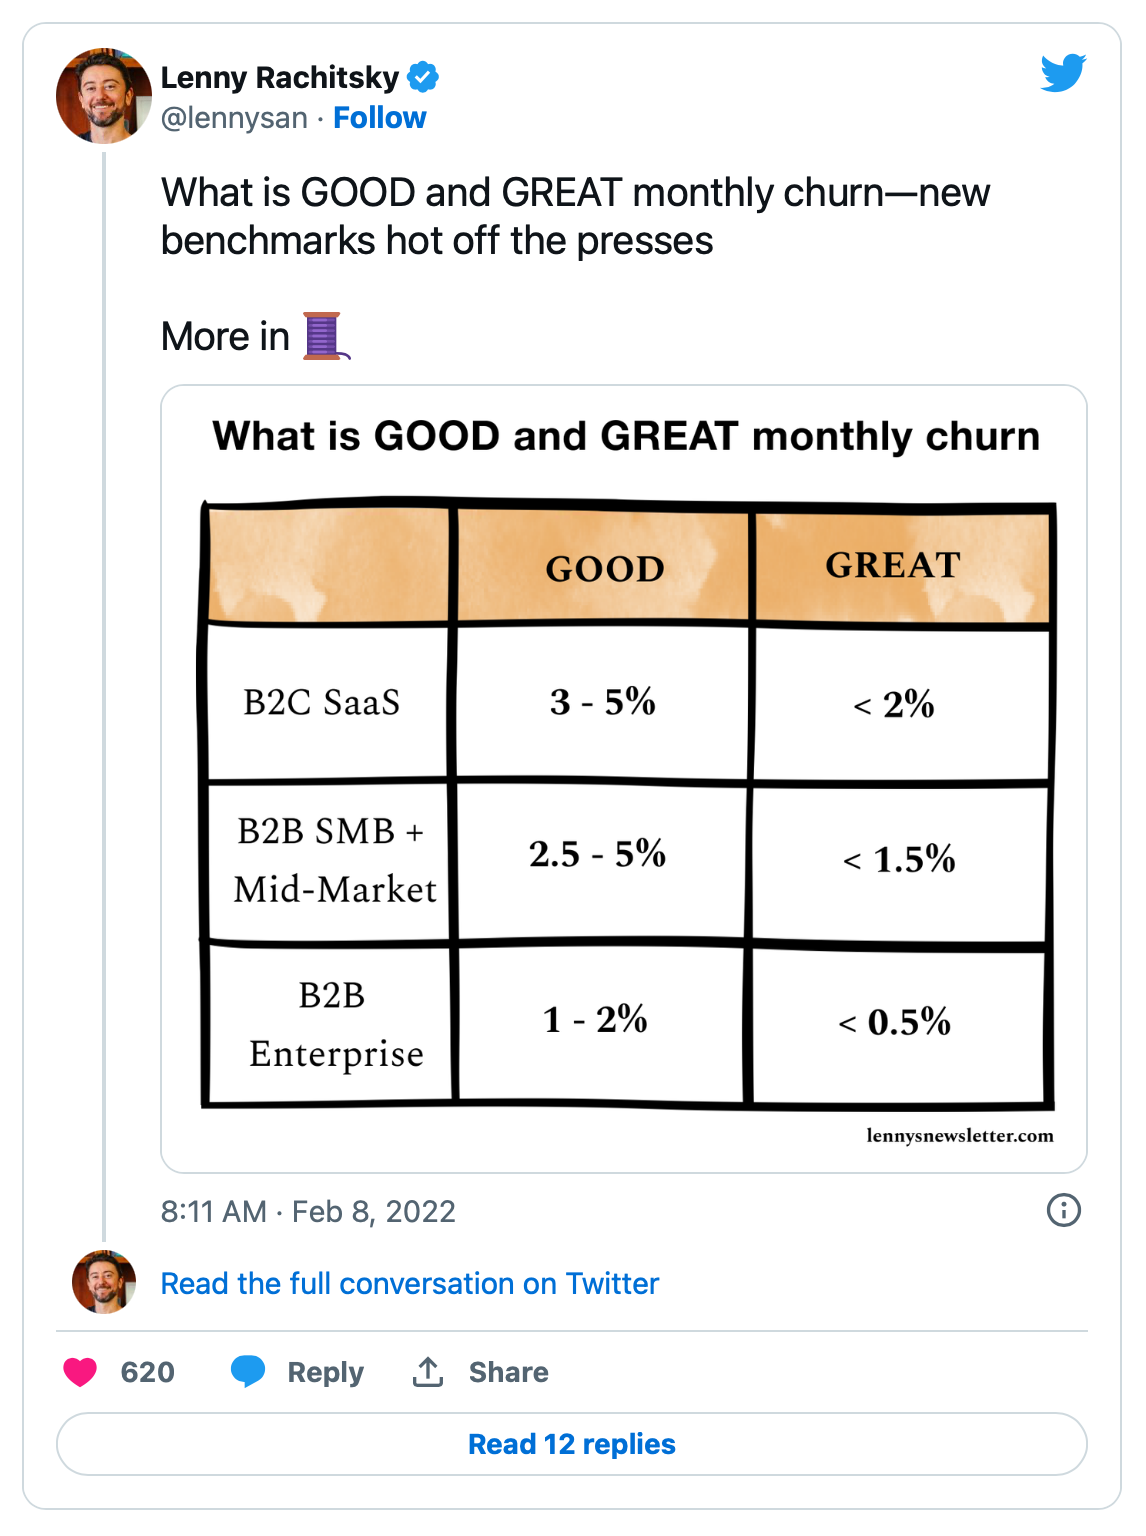
Task: Click the Lenny Rachitsky display name
Action: [x=280, y=77]
